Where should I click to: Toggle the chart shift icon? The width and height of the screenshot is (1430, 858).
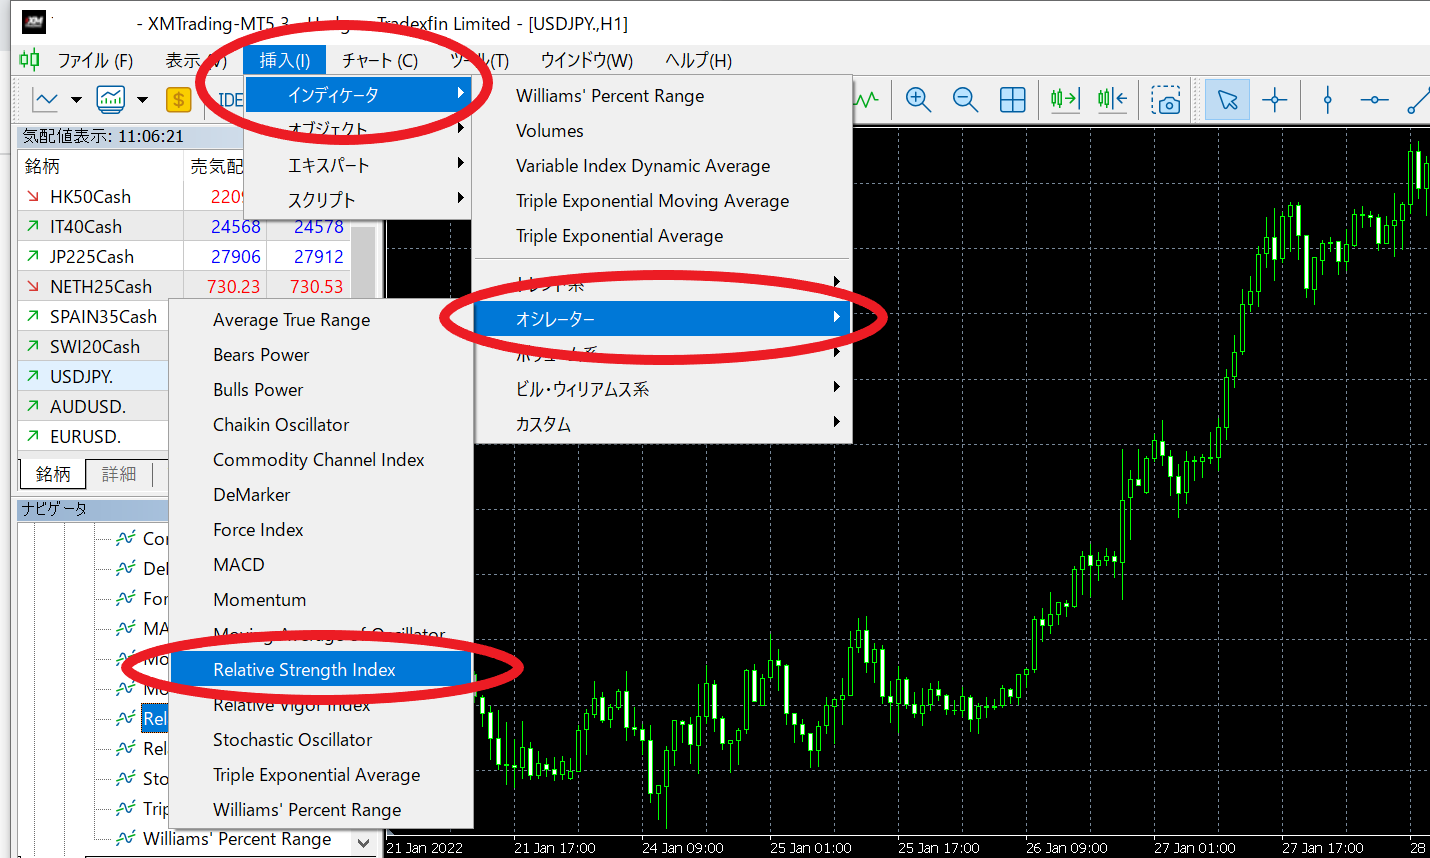pos(1112,99)
